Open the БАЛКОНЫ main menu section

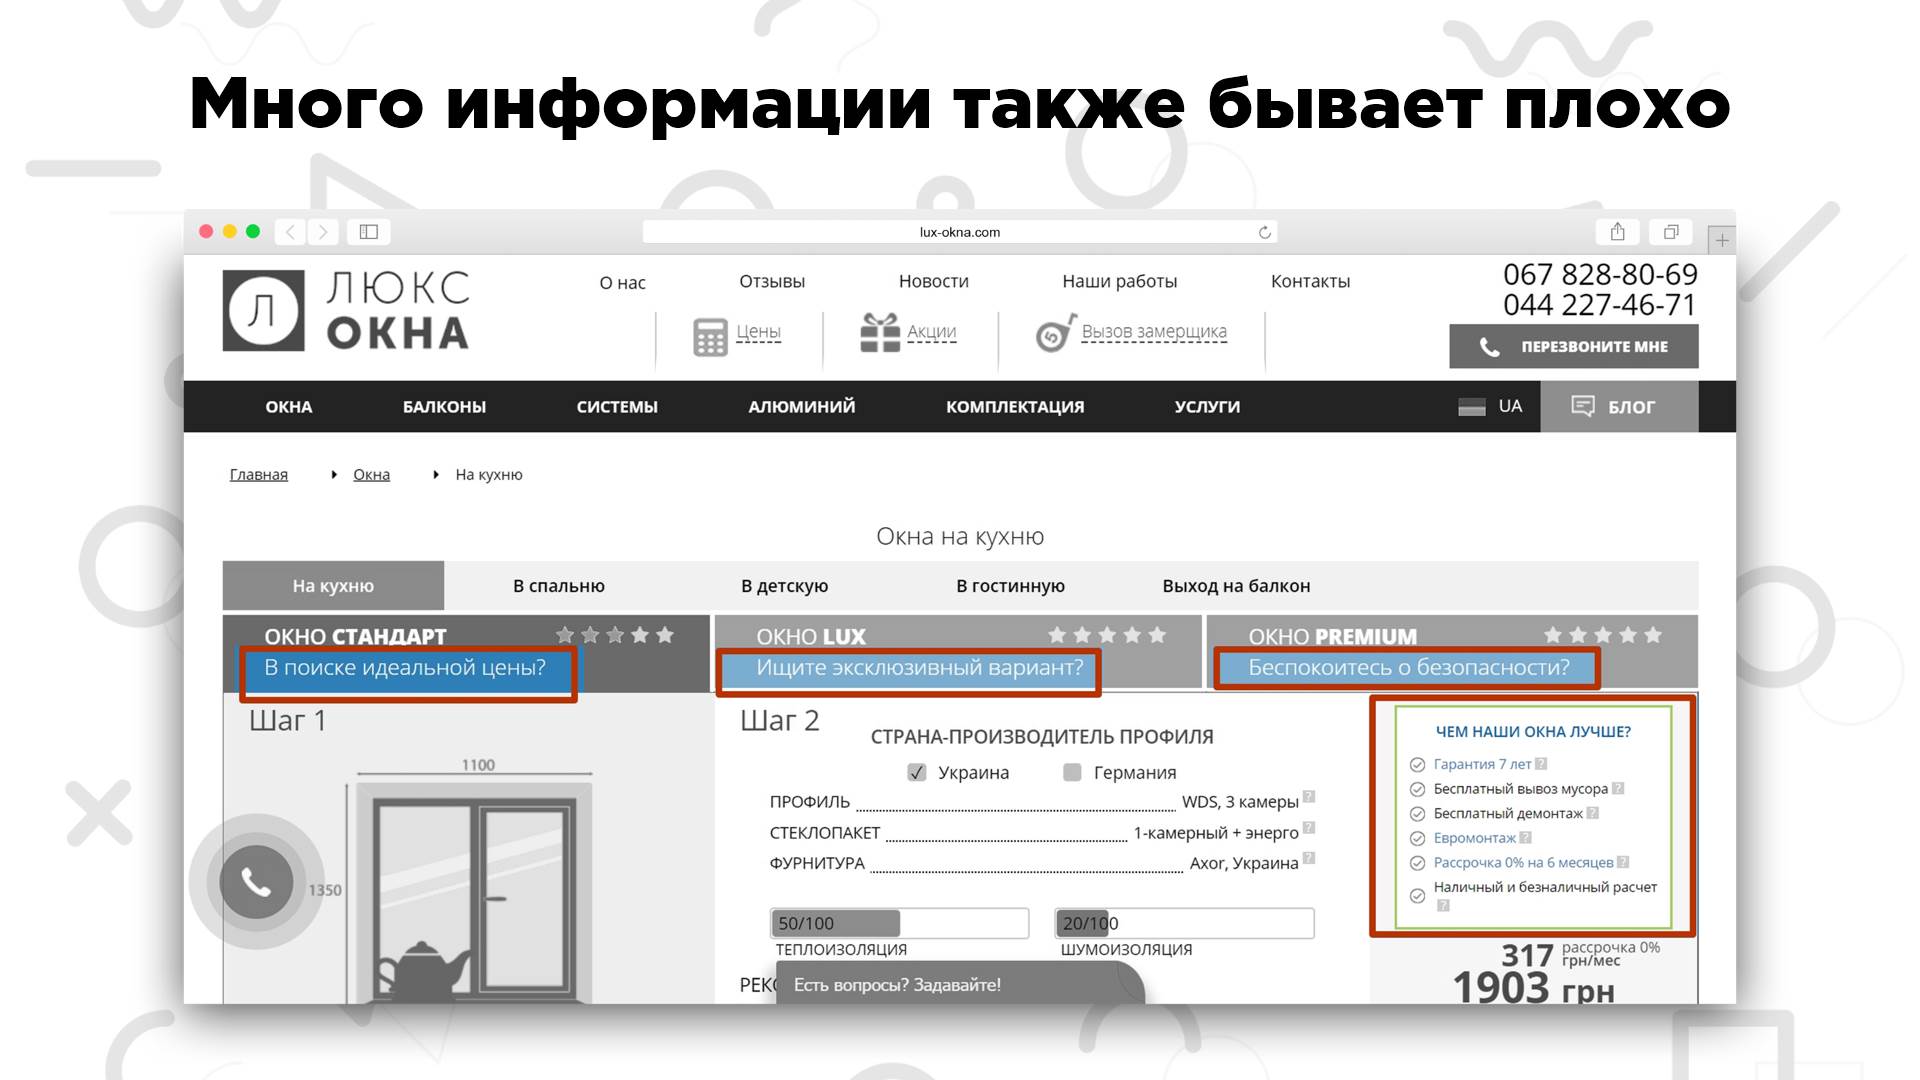(x=444, y=407)
